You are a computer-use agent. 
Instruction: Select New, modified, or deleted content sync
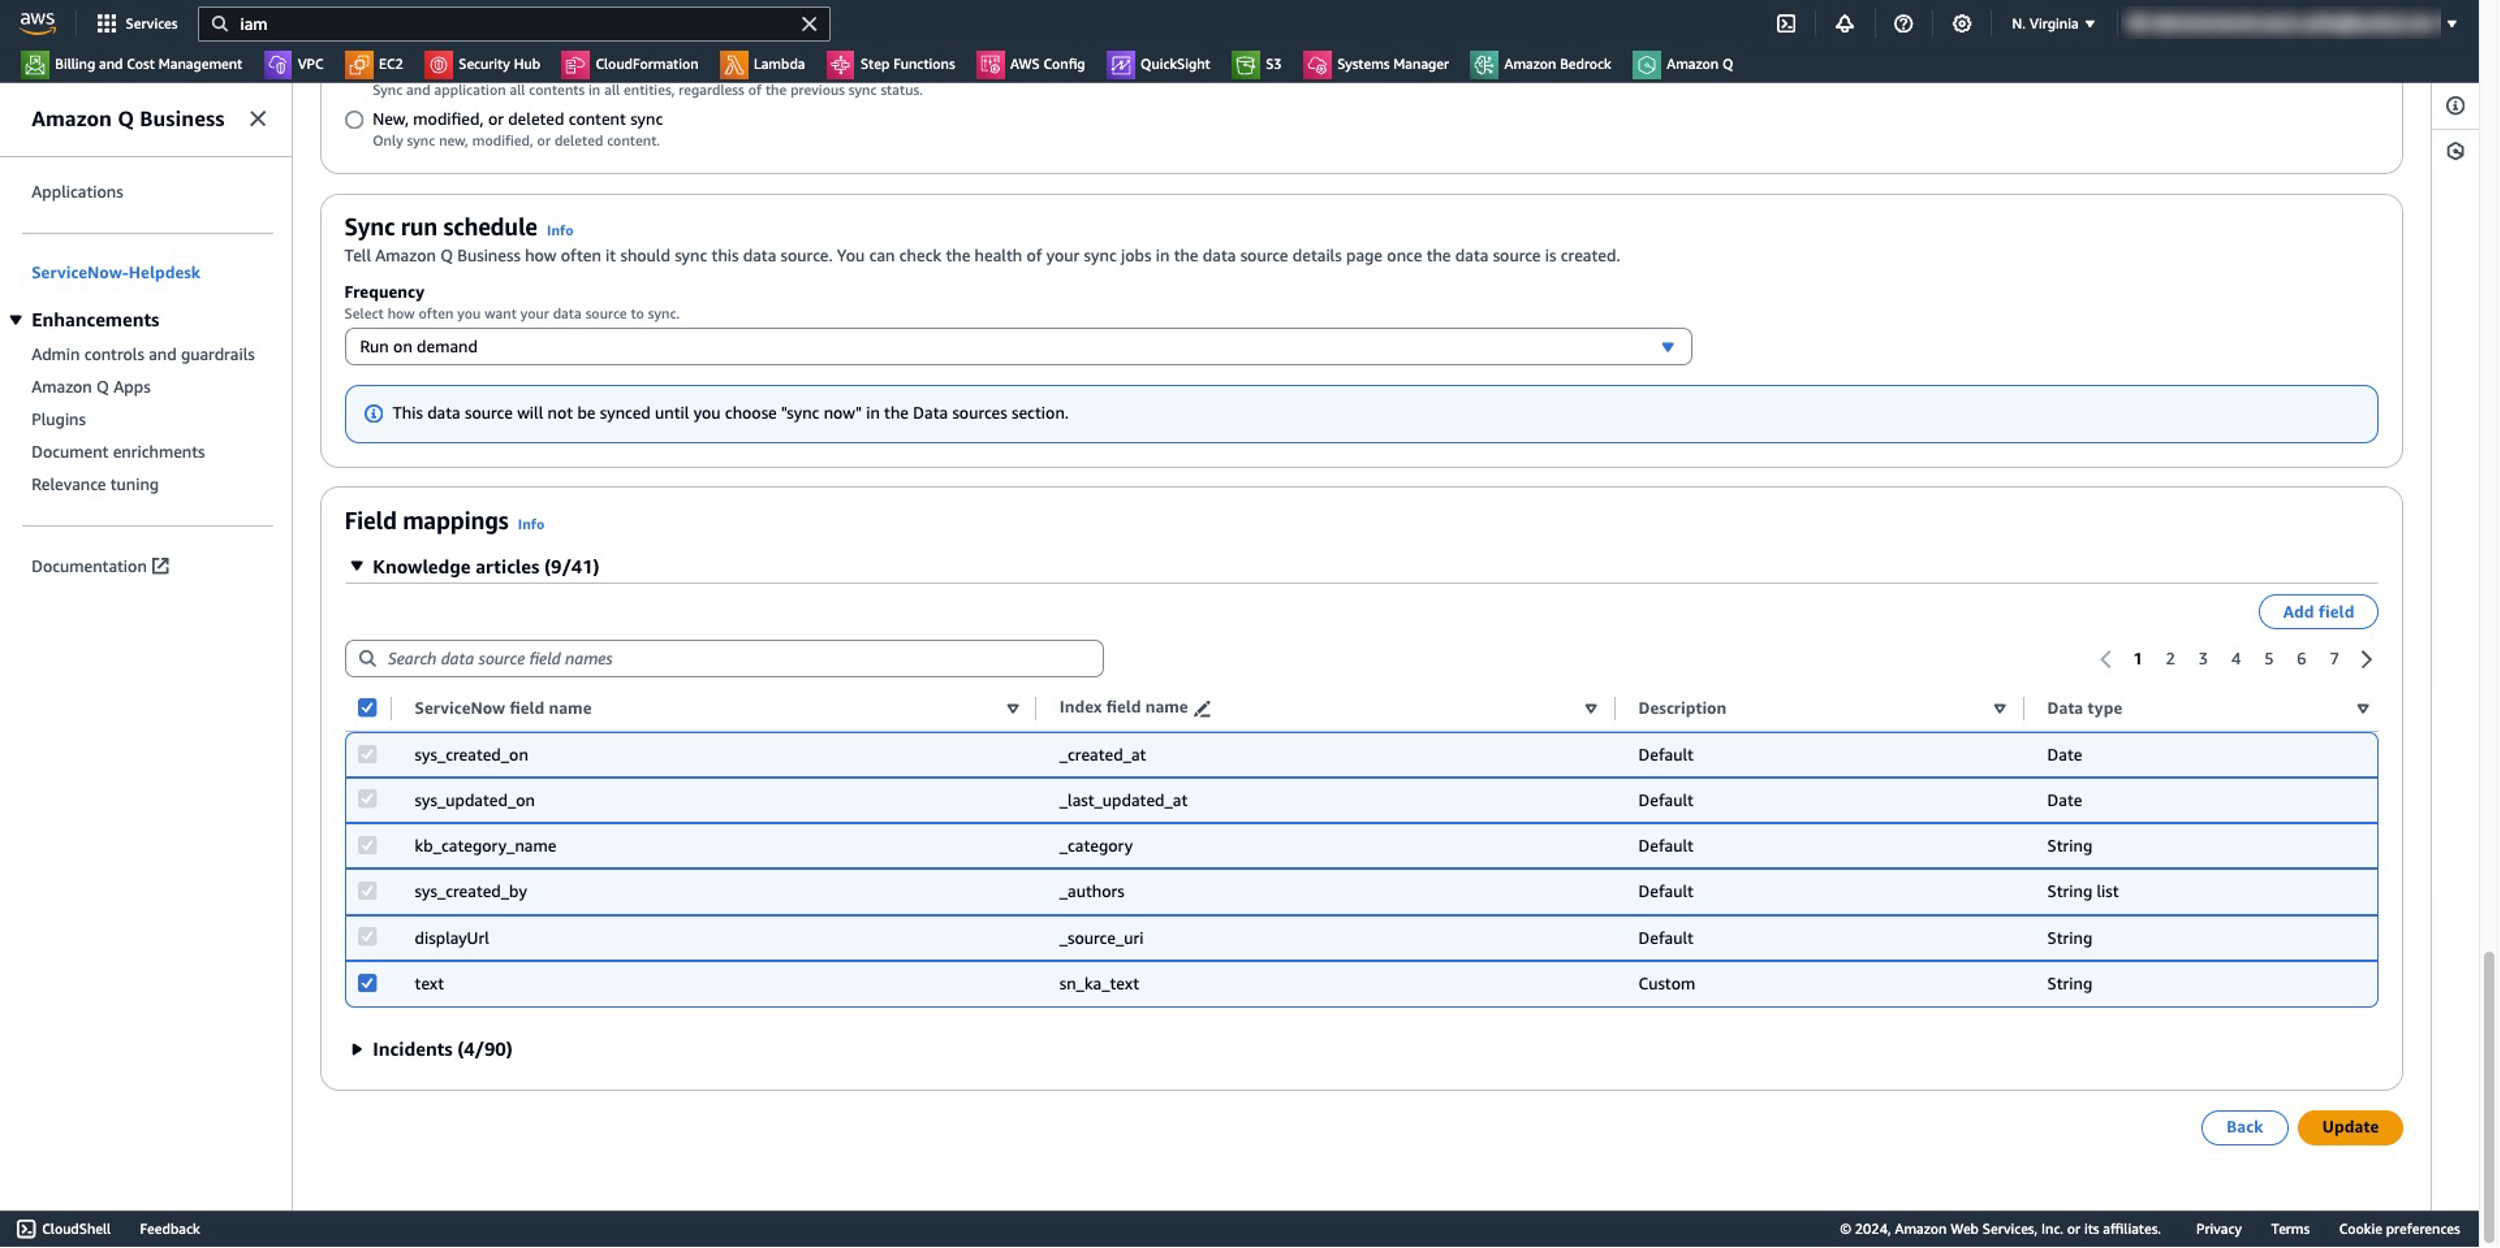pos(354,119)
